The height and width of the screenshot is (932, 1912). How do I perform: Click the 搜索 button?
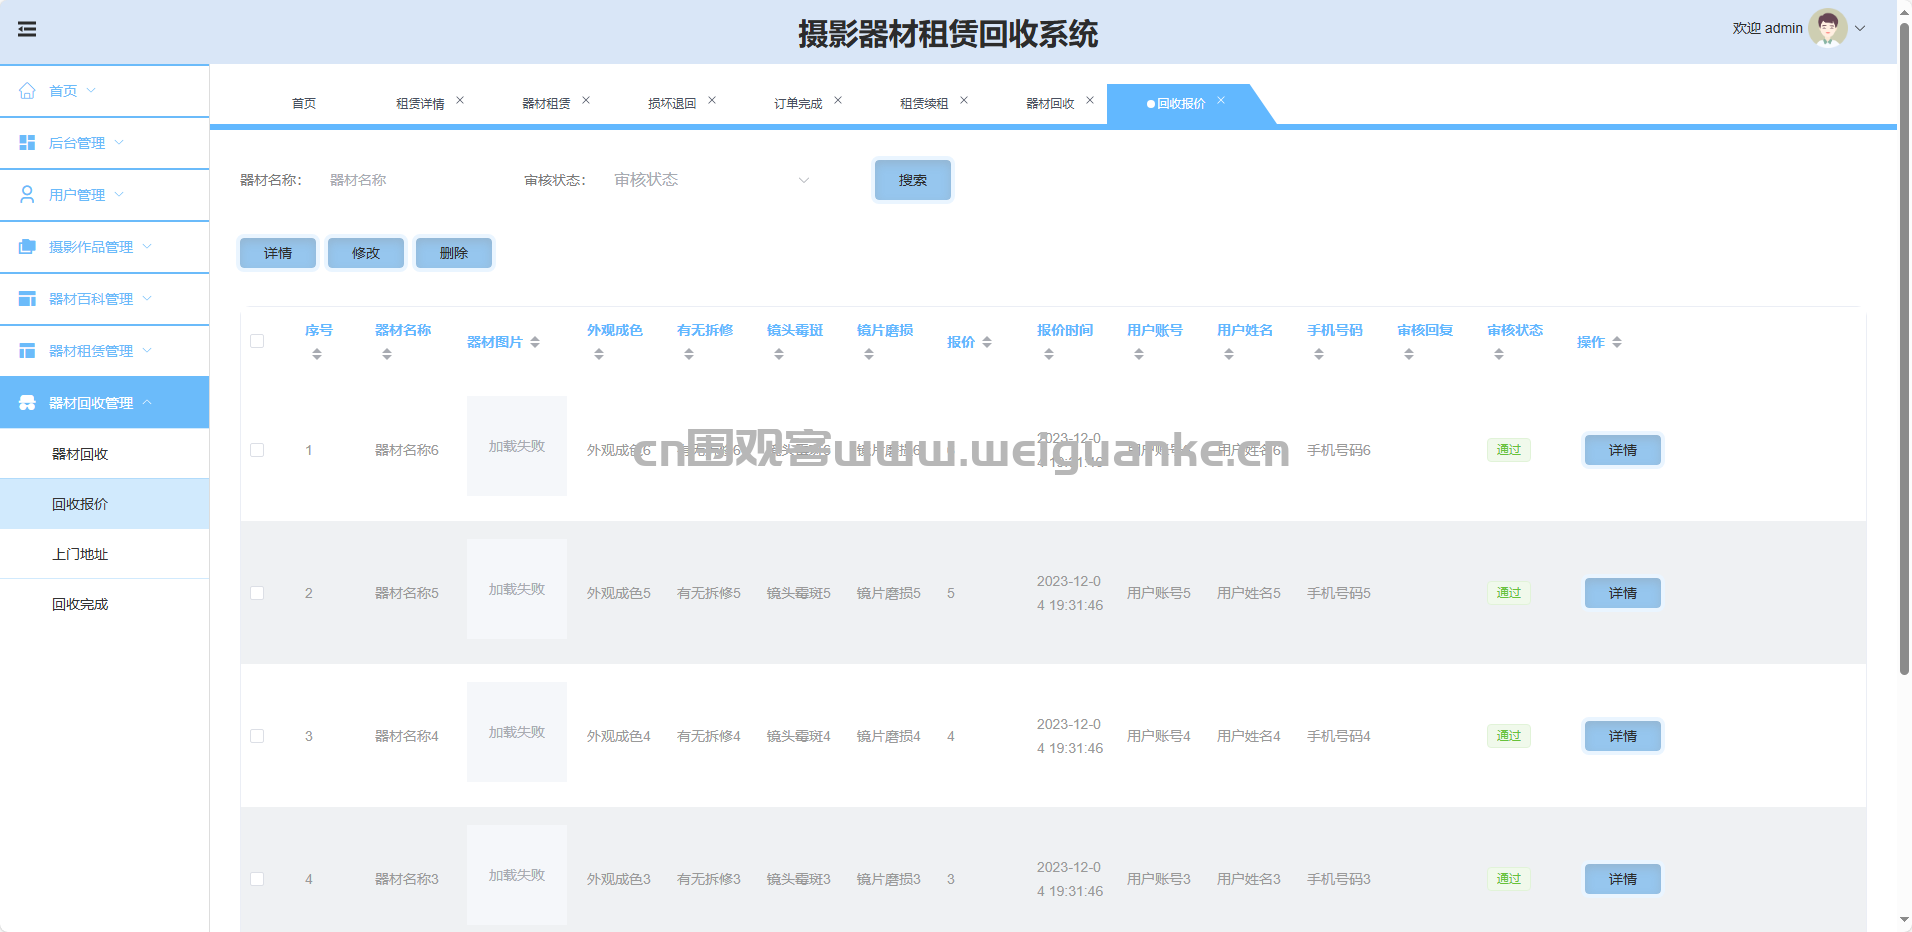pyautogui.click(x=912, y=180)
